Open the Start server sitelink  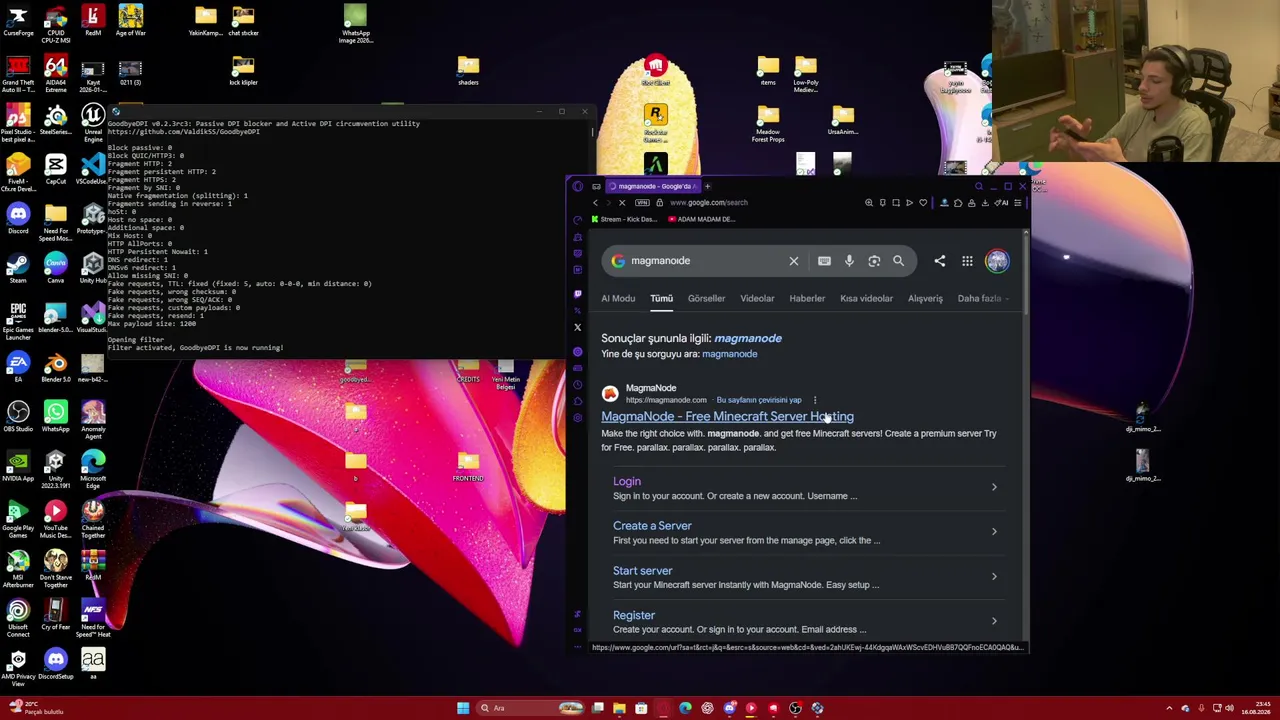[642, 571]
